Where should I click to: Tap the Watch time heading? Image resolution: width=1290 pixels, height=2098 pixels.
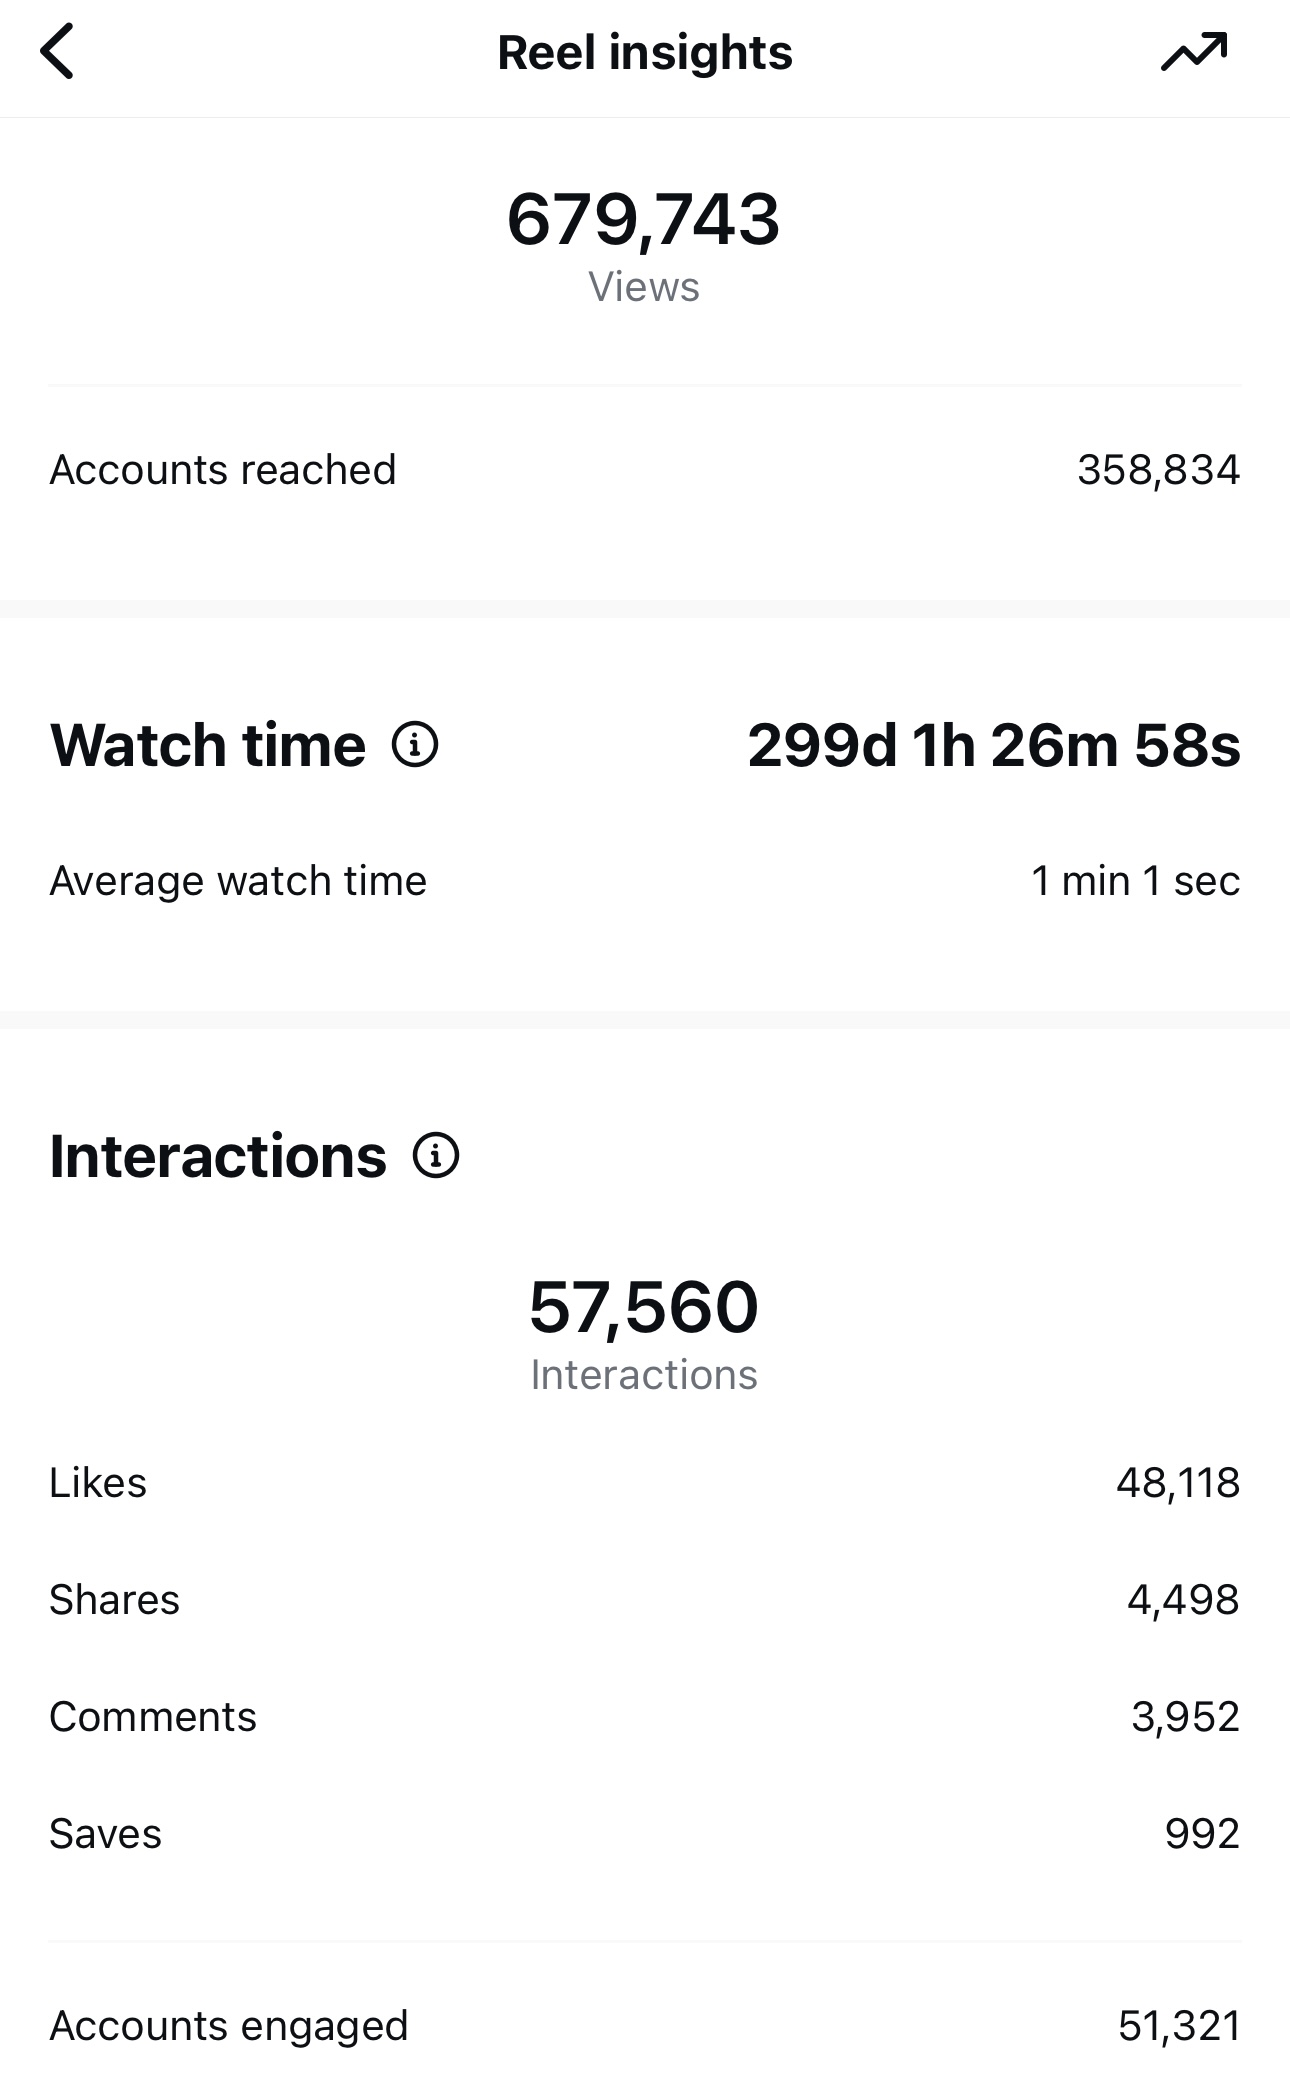click(208, 745)
